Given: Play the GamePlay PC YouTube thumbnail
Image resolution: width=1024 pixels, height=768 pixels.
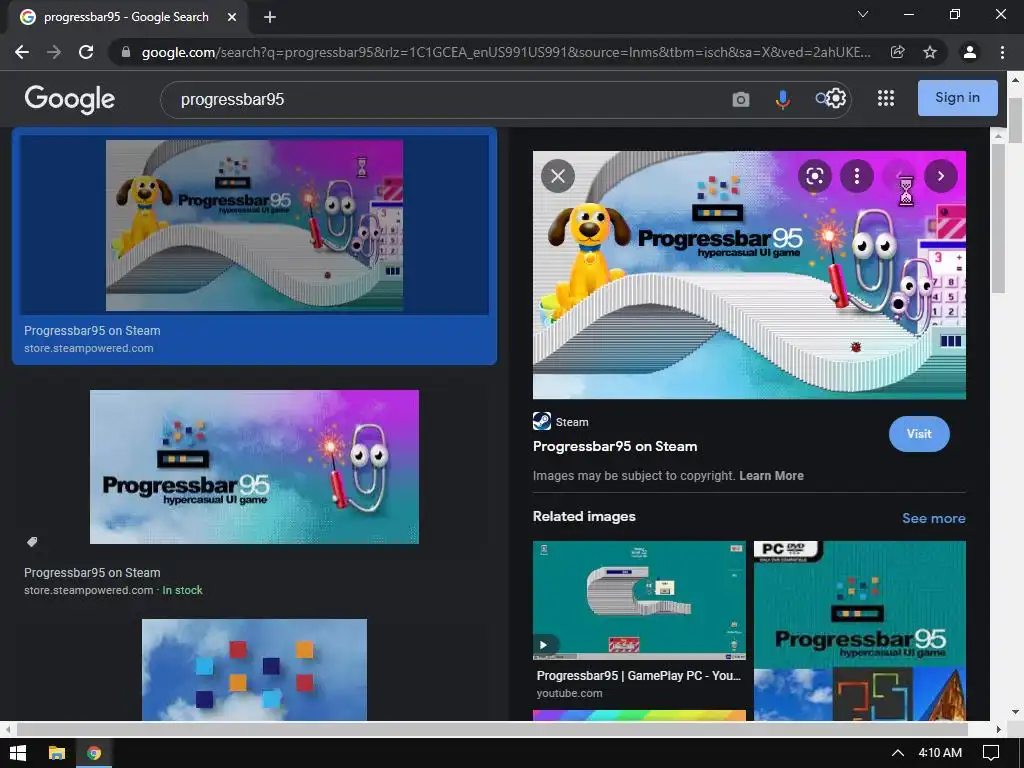Looking at the screenshot, I should coord(639,600).
